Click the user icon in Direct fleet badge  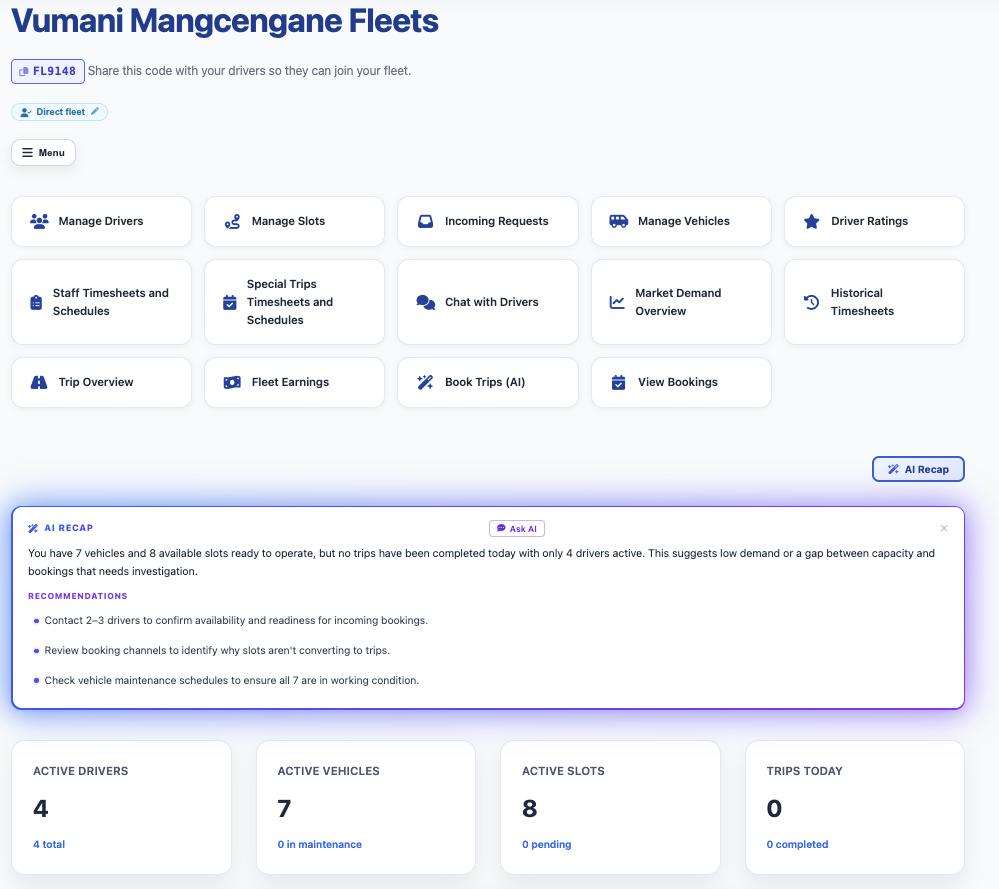coord(25,112)
